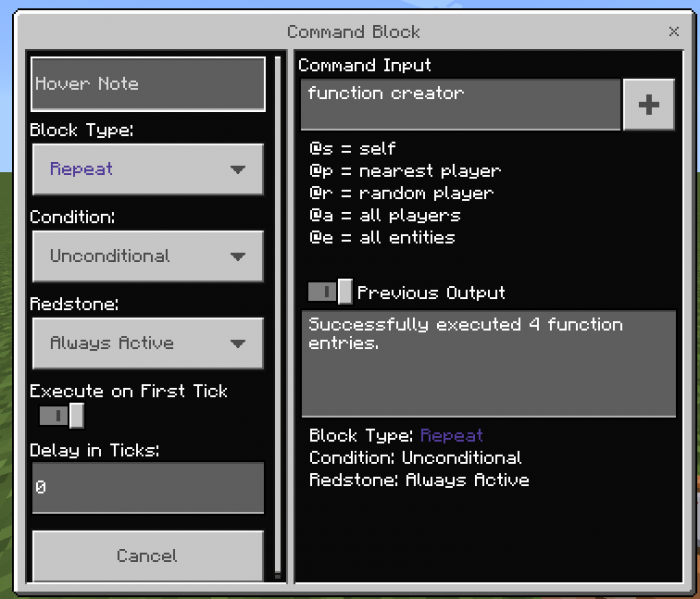Focus the Command Input text box
700x599 pixels.
click(460, 105)
